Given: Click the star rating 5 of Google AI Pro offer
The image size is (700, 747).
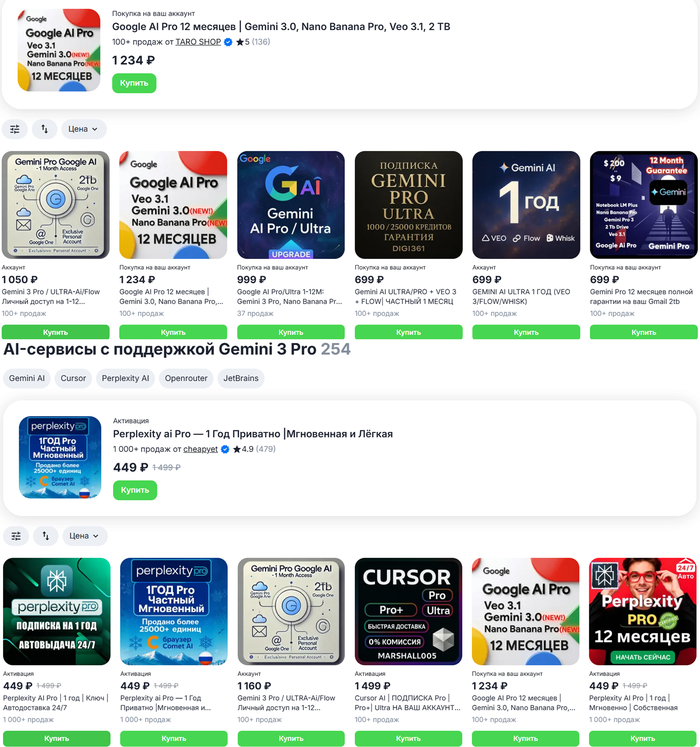Looking at the screenshot, I should pos(243,42).
